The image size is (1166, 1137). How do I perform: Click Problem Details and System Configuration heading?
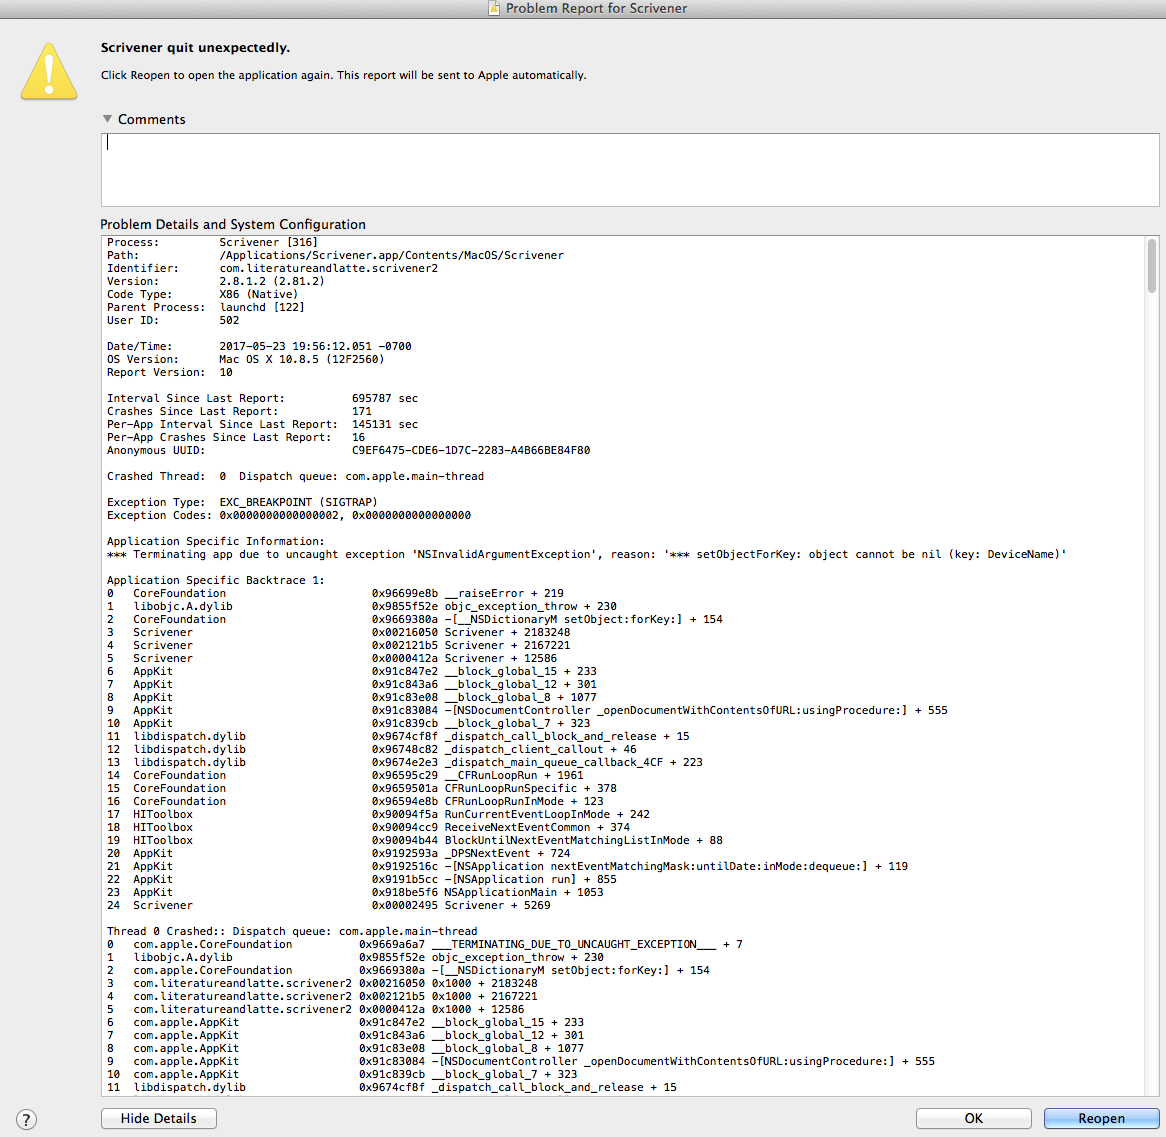pyautogui.click(x=233, y=225)
